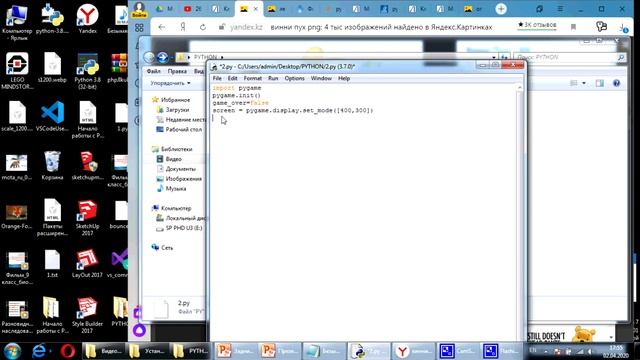Open Изображения library in Explorer sidebar

pos(179,179)
